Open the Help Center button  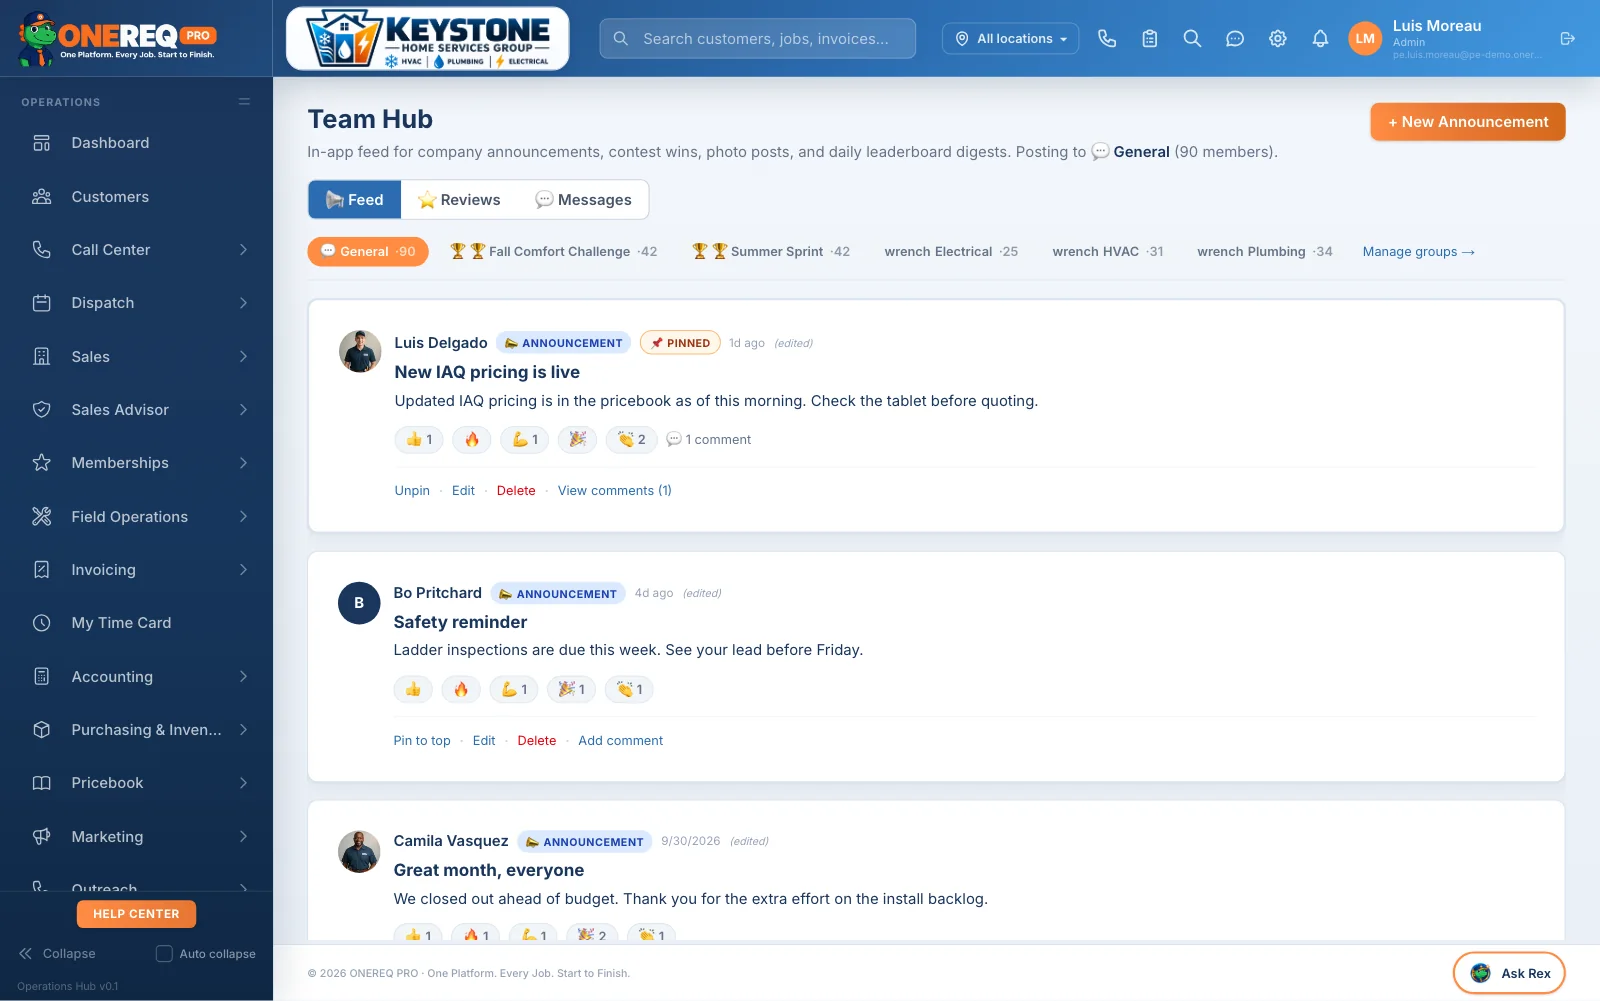click(x=136, y=914)
